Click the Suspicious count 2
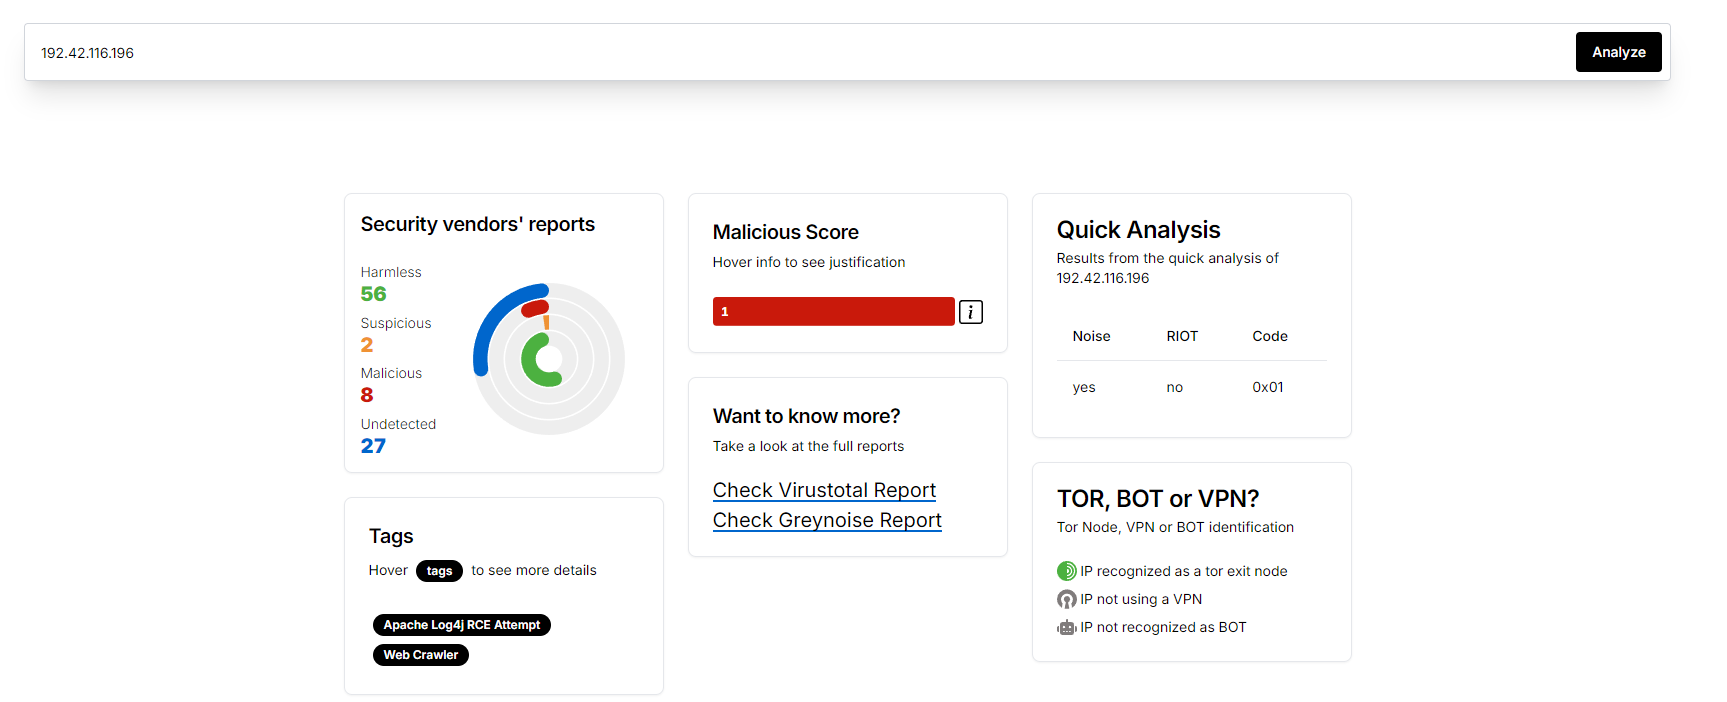1727x702 pixels. click(x=367, y=345)
